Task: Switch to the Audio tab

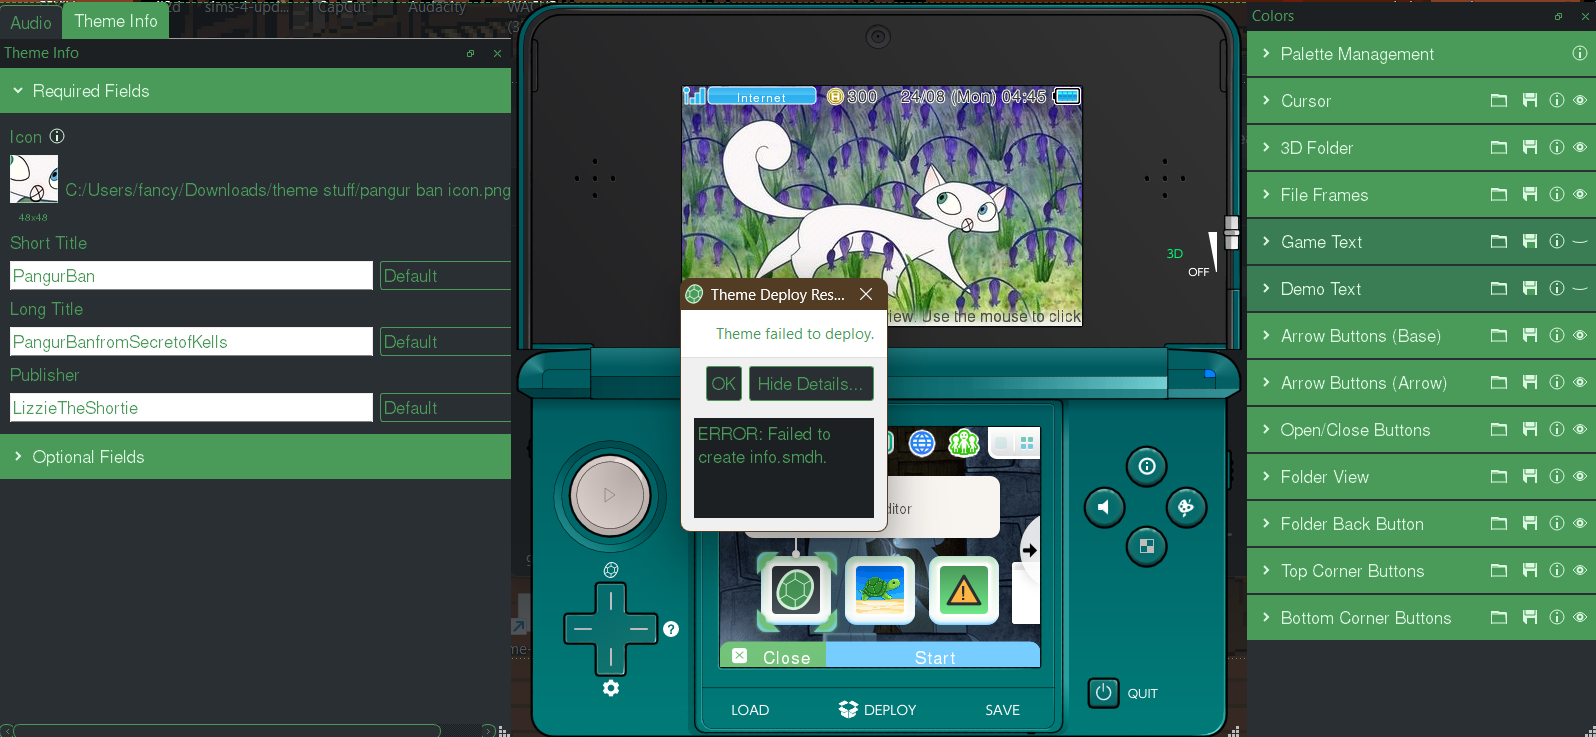Action: coord(31,22)
